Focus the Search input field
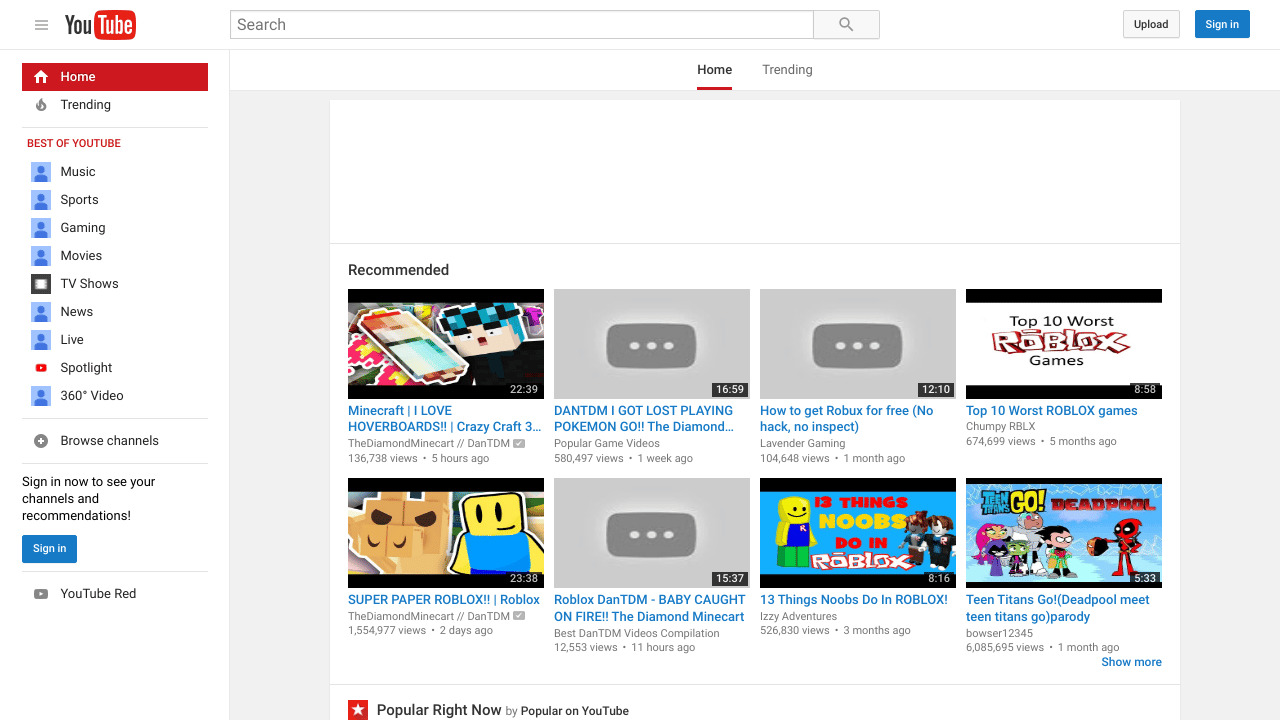Image resolution: width=1280 pixels, height=720 pixels. pos(521,25)
